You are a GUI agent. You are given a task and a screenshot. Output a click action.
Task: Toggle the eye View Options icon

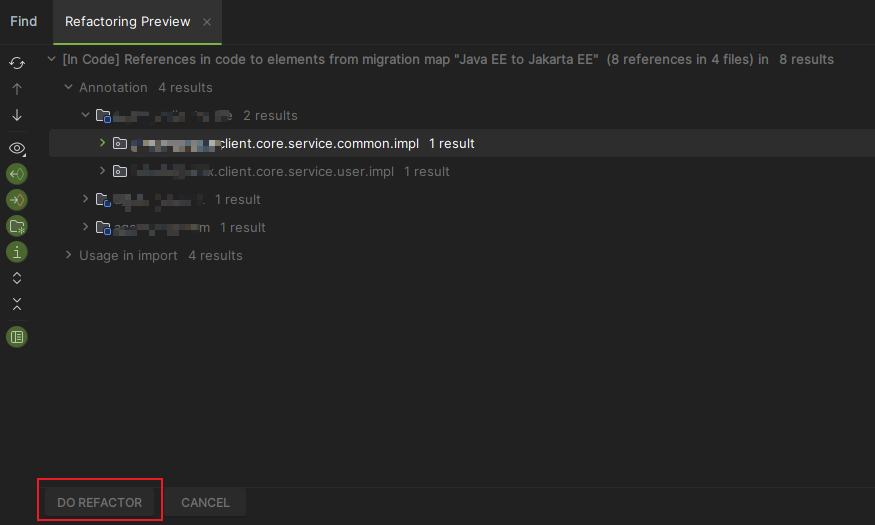point(17,148)
